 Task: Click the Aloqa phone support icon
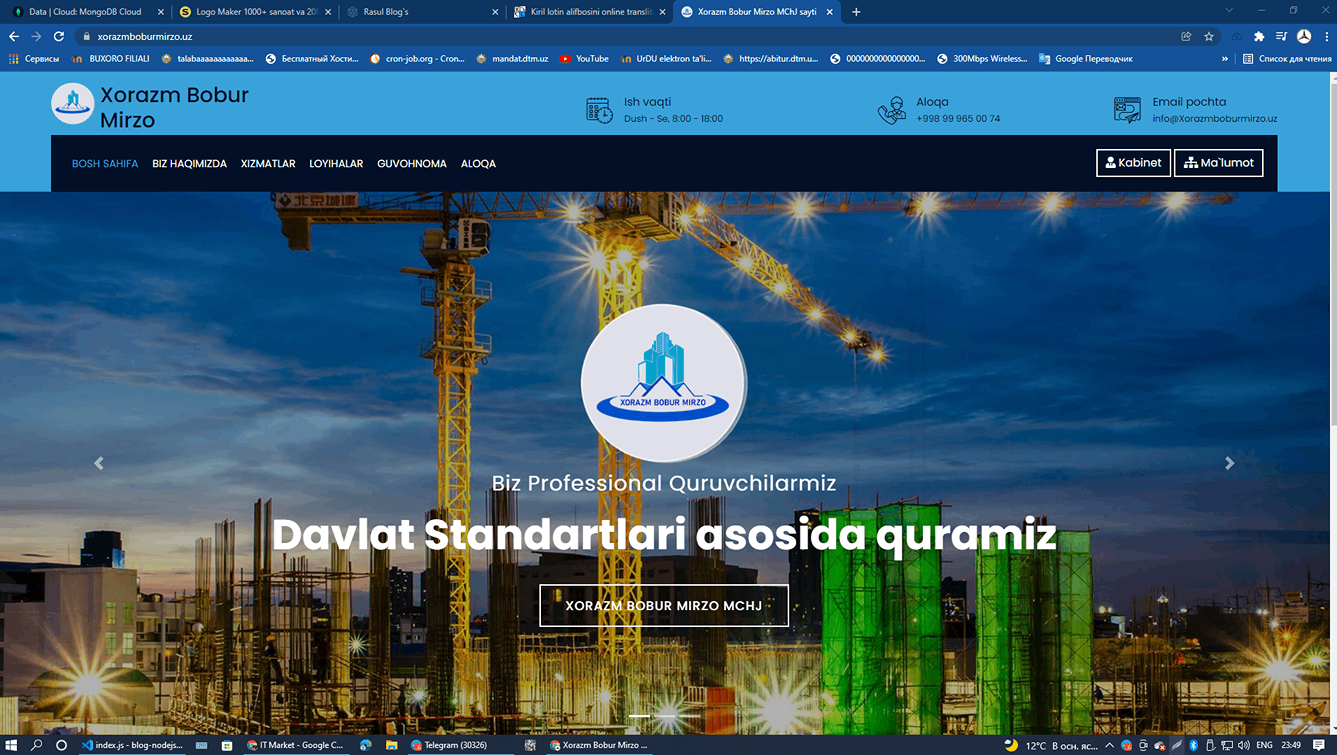tap(891, 110)
